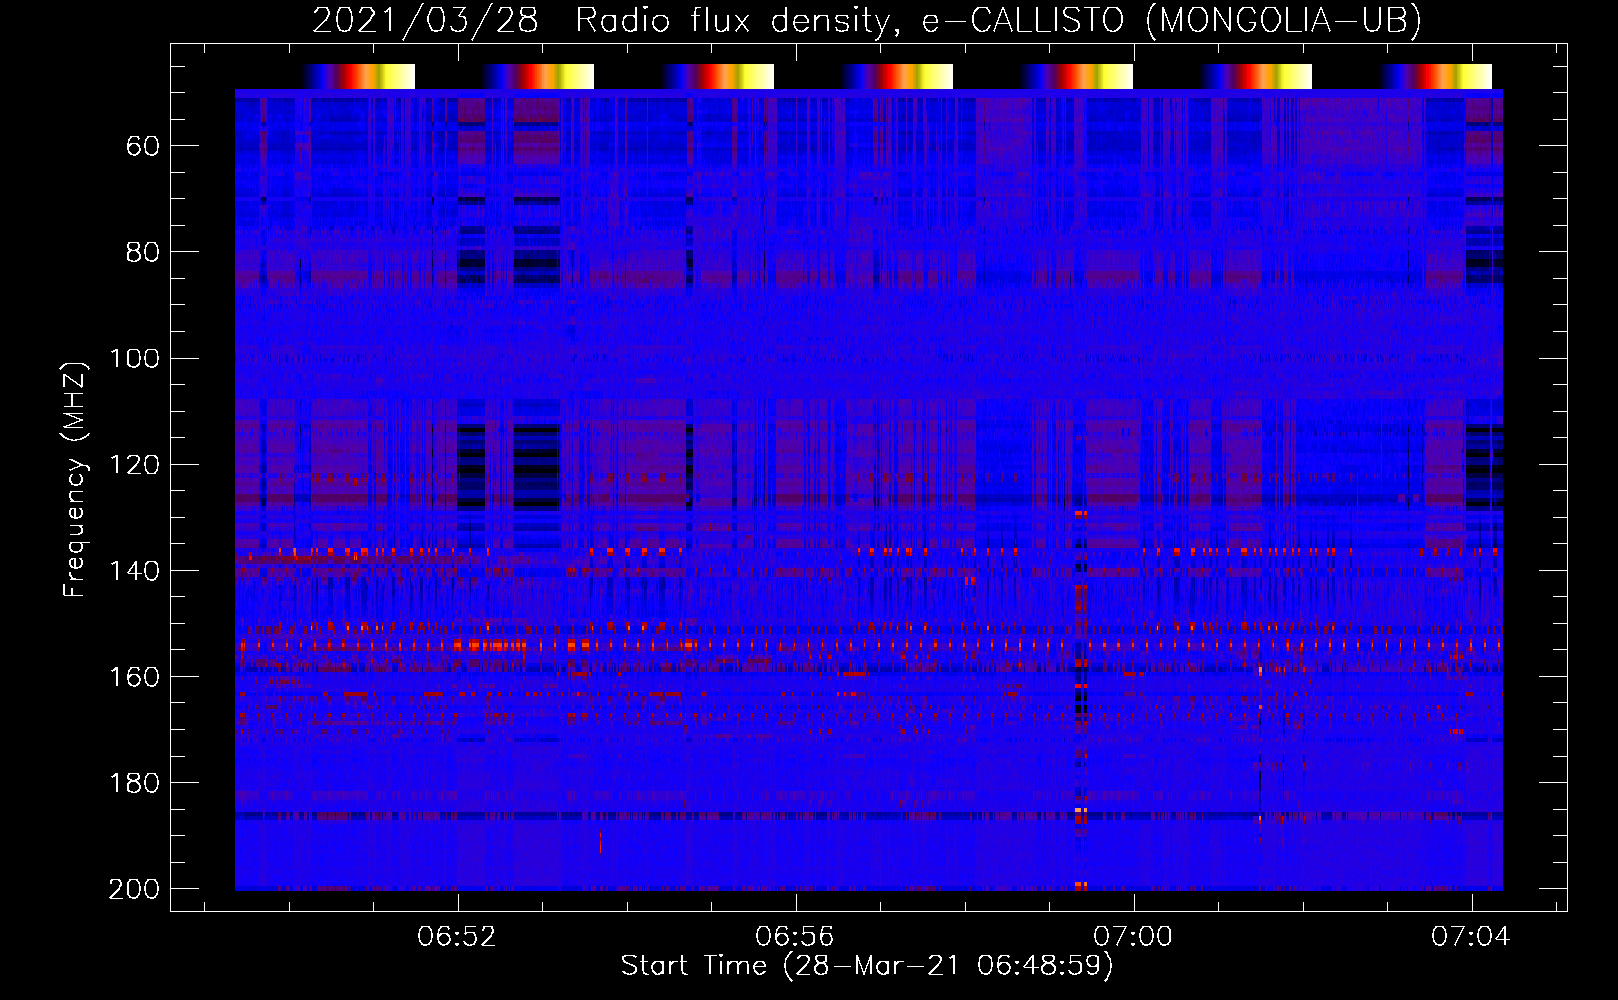Click the 140 frequency tick label
1618x1000 pixels.
(x=134, y=571)
